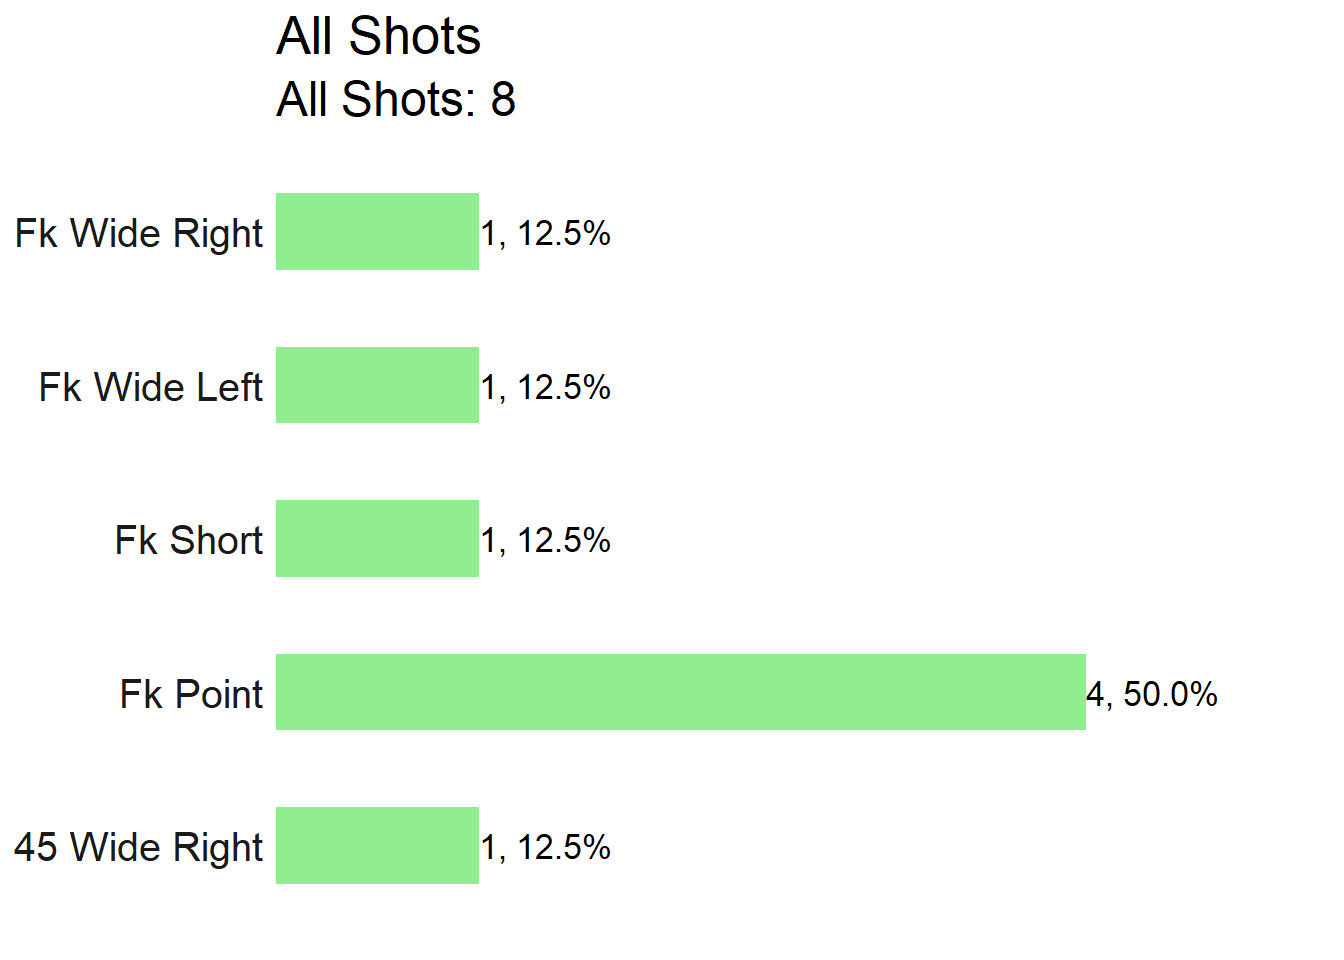The width and height of the screenshot is (1344, 960).
Task: Click the Fk Point green bar
Action: pos(681,692)
